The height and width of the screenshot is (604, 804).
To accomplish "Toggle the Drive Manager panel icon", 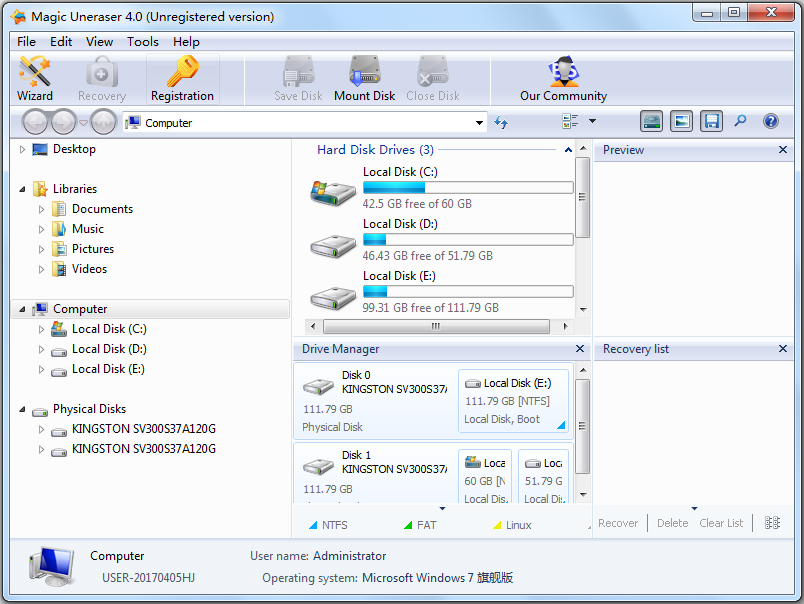I will coord(651,122).
